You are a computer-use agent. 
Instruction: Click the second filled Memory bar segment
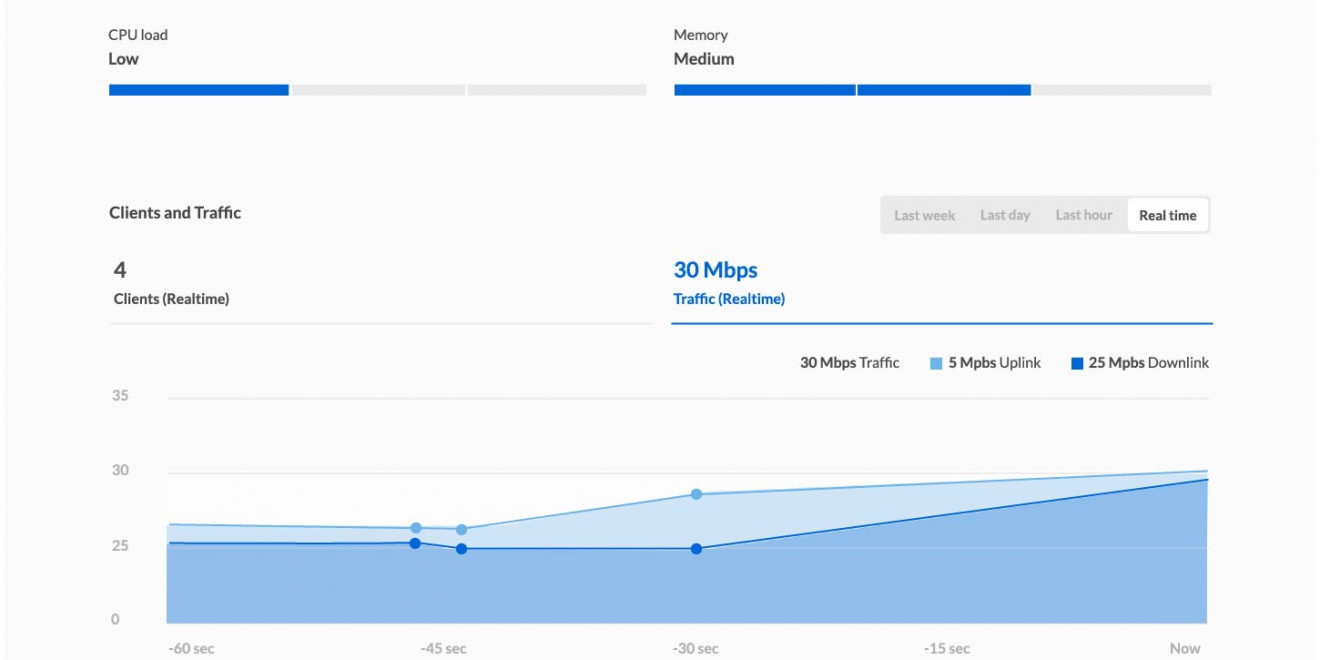click(943, 90)
